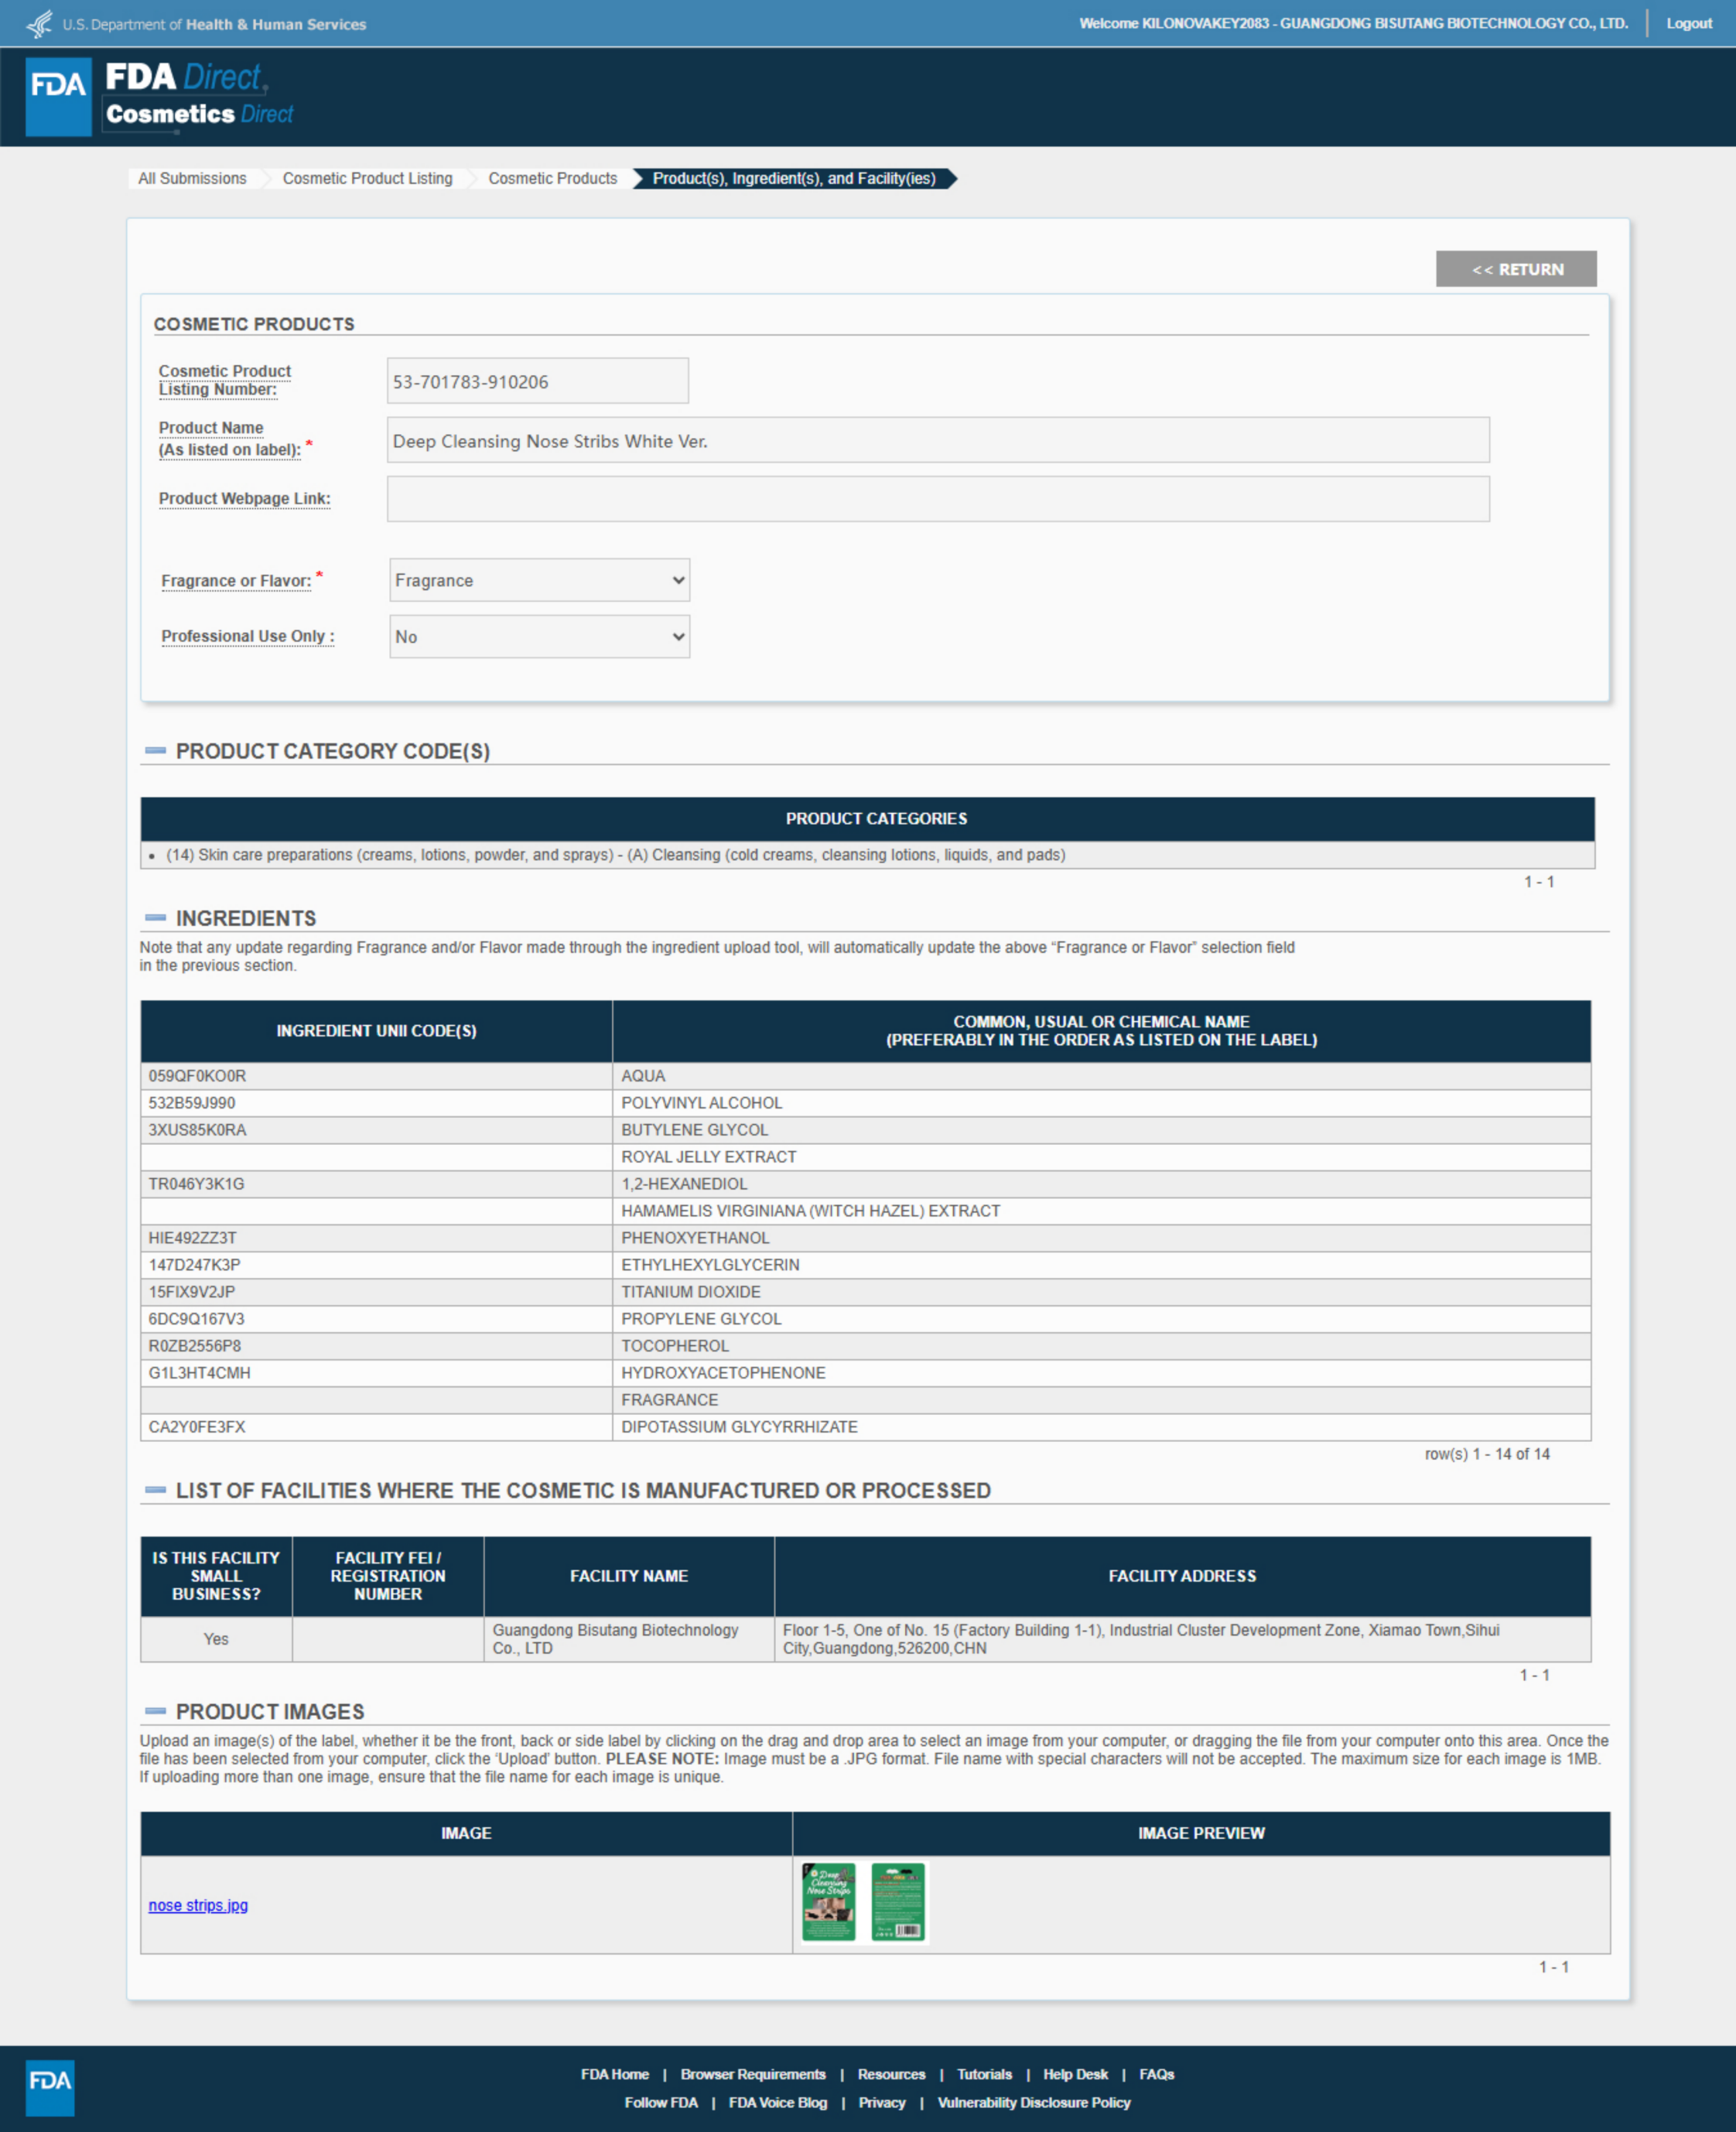
Task: Open Vulnerability Disclosure Policy link
Action: (x=1033, y=2102)
